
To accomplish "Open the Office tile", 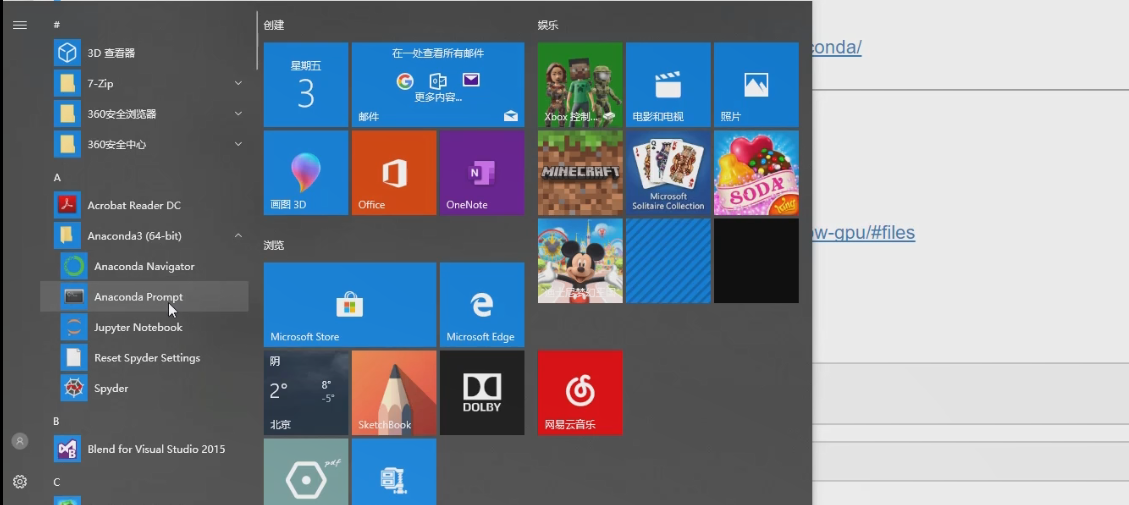I will click(394, 173).
